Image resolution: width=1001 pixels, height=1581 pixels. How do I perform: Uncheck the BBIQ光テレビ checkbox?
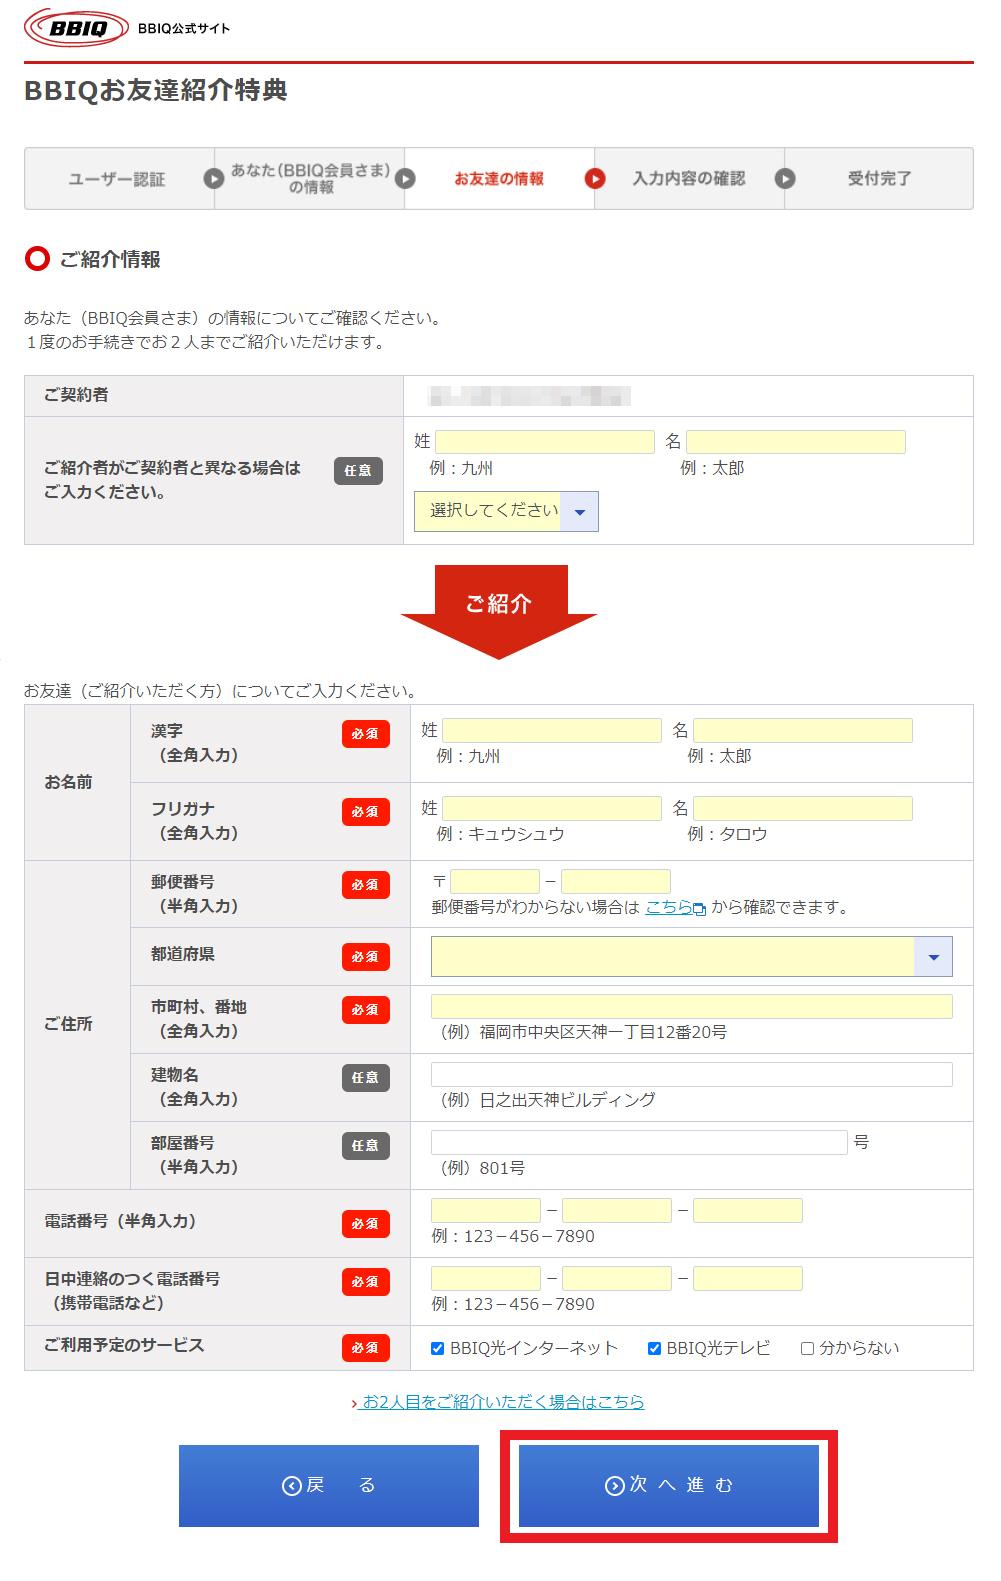655,1348
